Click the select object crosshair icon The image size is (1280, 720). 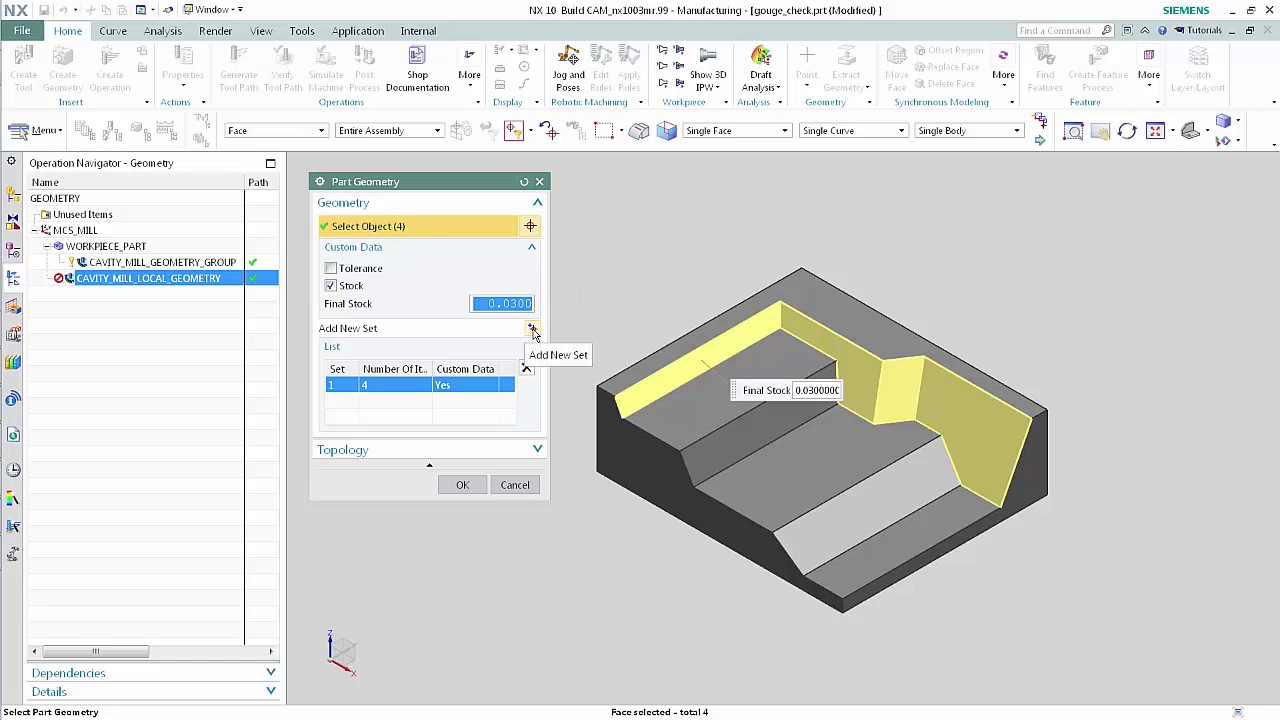coord(530,226)
